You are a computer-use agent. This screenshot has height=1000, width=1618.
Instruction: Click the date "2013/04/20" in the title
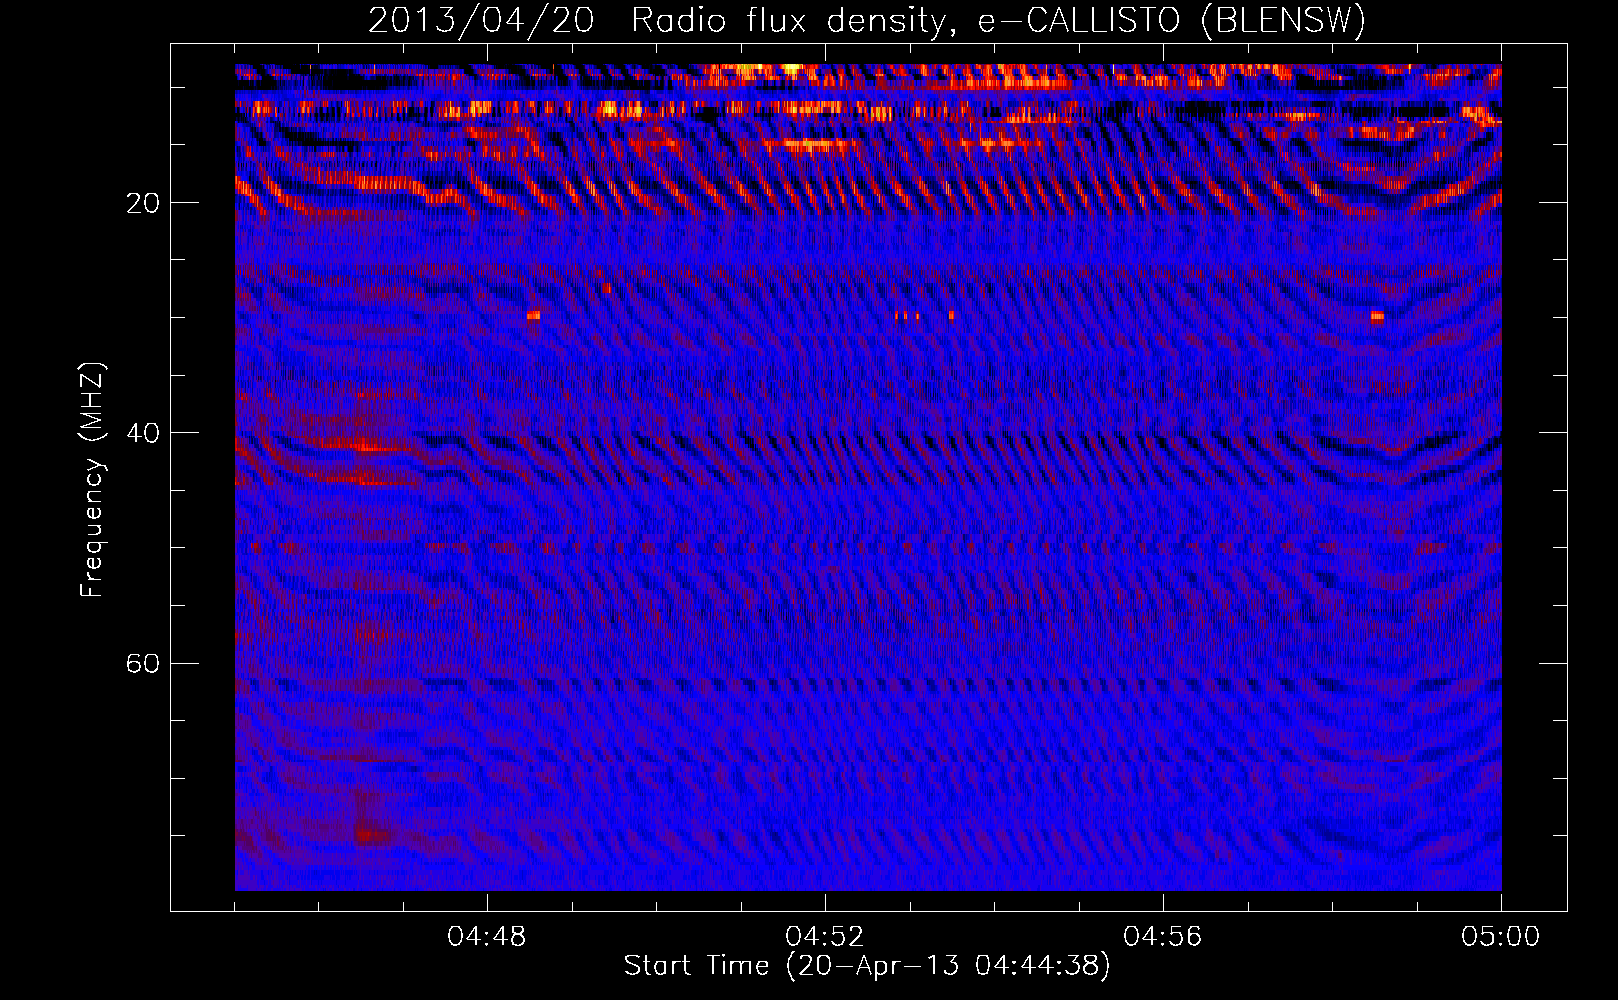(x=481, y=21)
